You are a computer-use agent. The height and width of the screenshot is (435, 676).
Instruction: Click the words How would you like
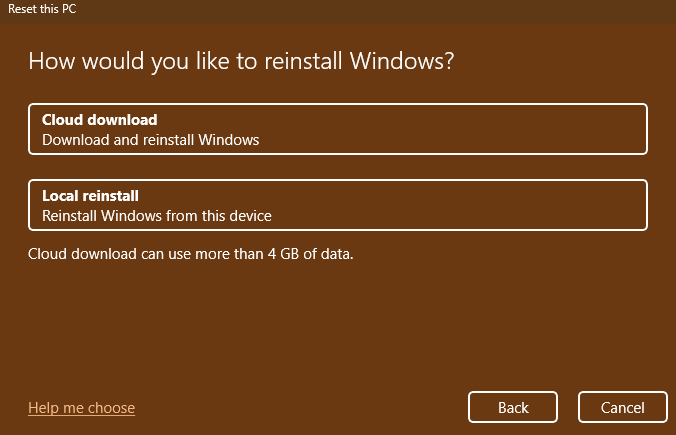pyautogui.click(x=108, y=61)
